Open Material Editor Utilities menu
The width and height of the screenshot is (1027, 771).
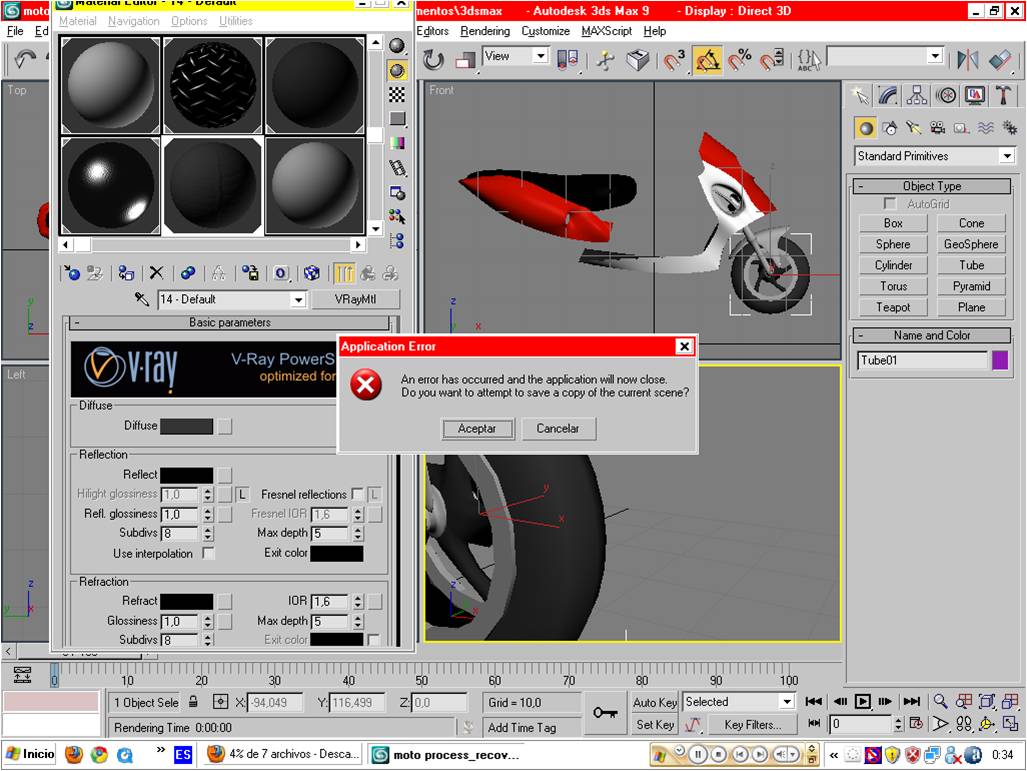click(x=236, y=21)
